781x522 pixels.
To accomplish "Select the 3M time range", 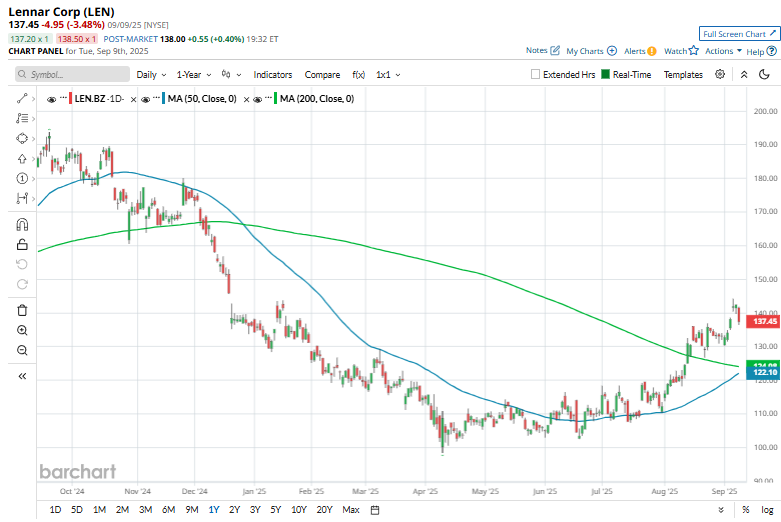I will pos(145,510).
